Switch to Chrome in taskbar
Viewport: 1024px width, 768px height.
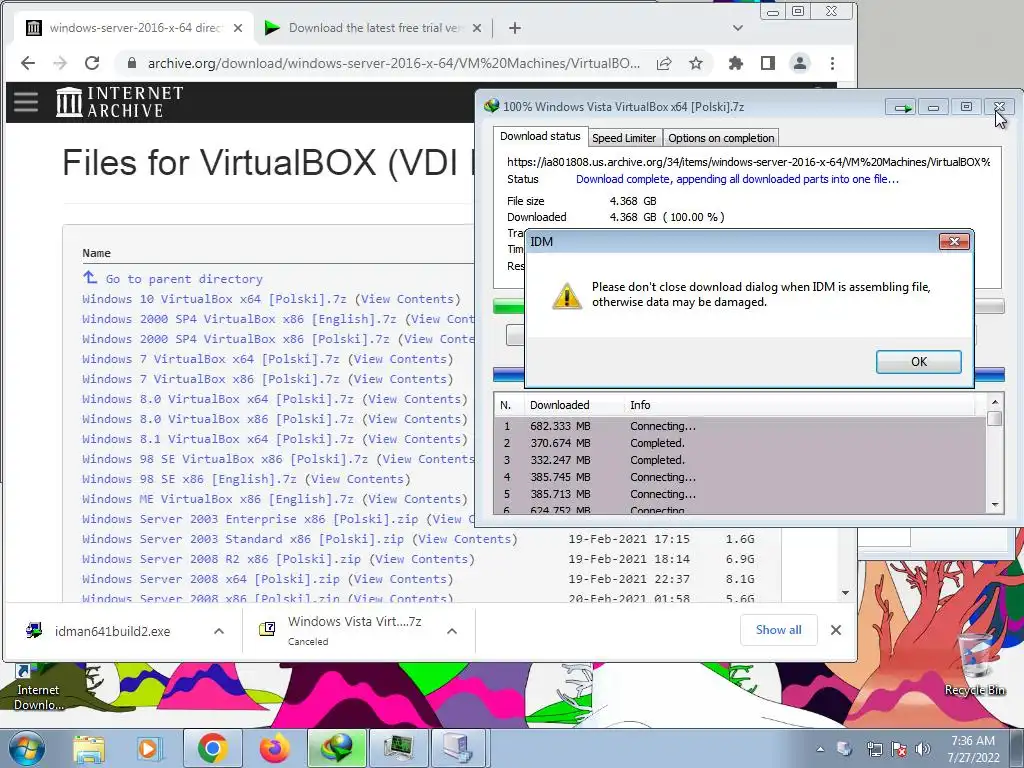(x=212, y=748)
